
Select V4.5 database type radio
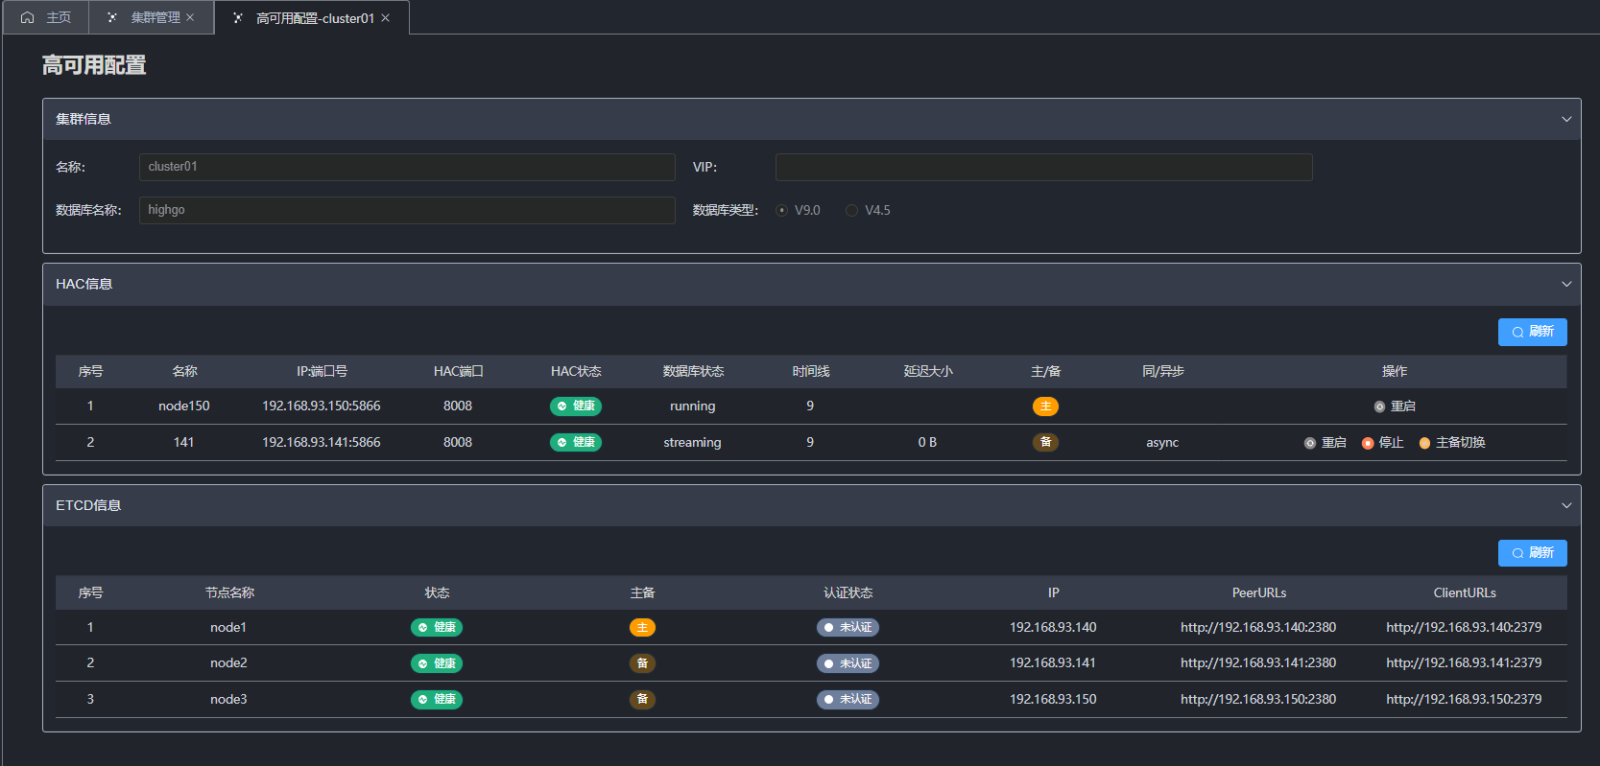(852, 211)
